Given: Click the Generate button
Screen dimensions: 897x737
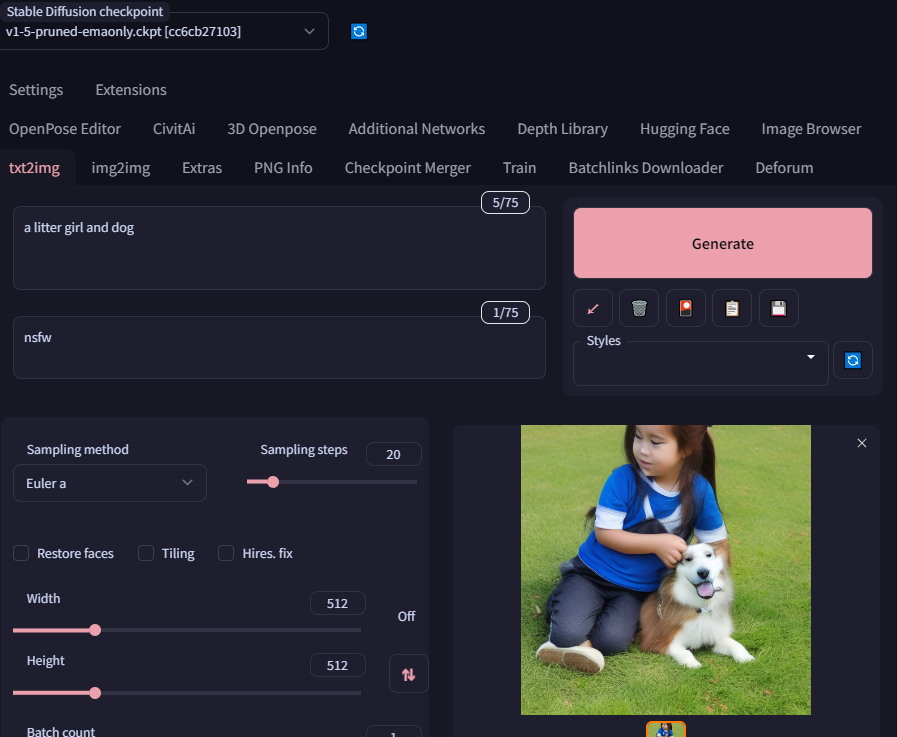Looking at the screenshot, I should point(723,243).
